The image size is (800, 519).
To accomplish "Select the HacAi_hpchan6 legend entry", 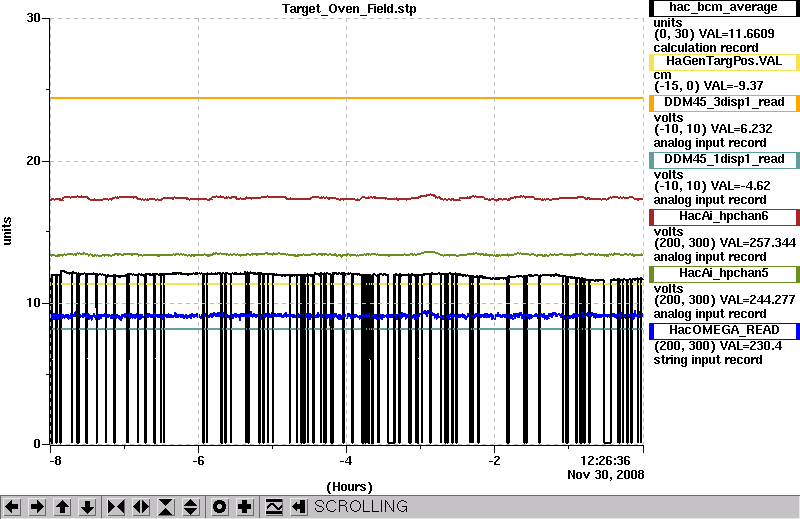I will click(724, 217).
